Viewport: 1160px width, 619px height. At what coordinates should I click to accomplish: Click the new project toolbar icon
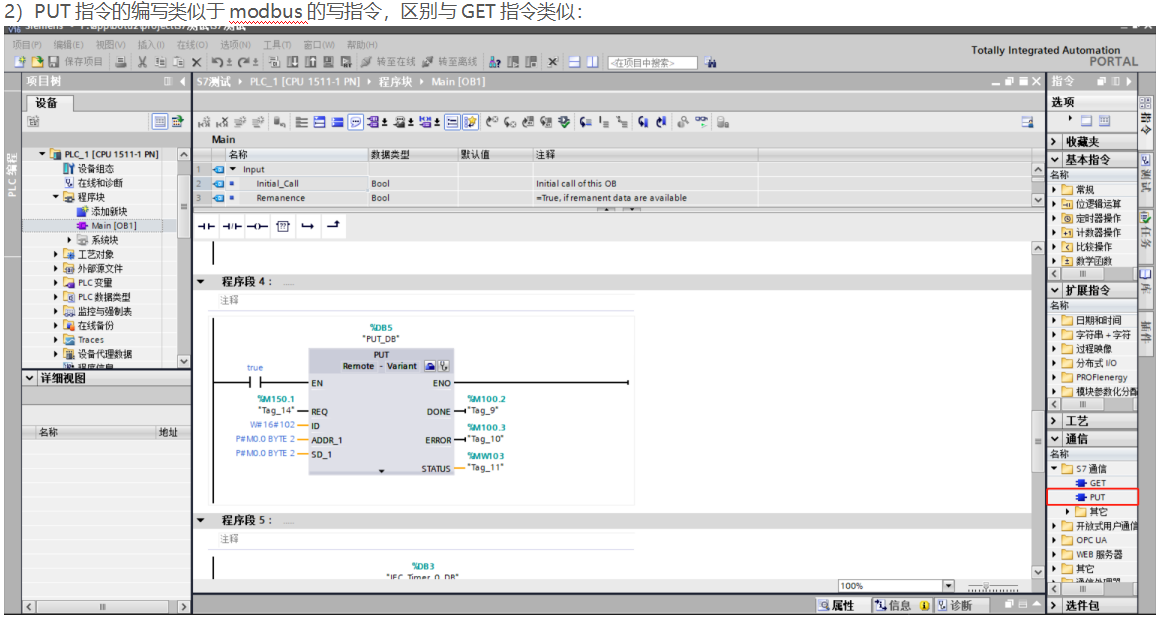(20, 62)
